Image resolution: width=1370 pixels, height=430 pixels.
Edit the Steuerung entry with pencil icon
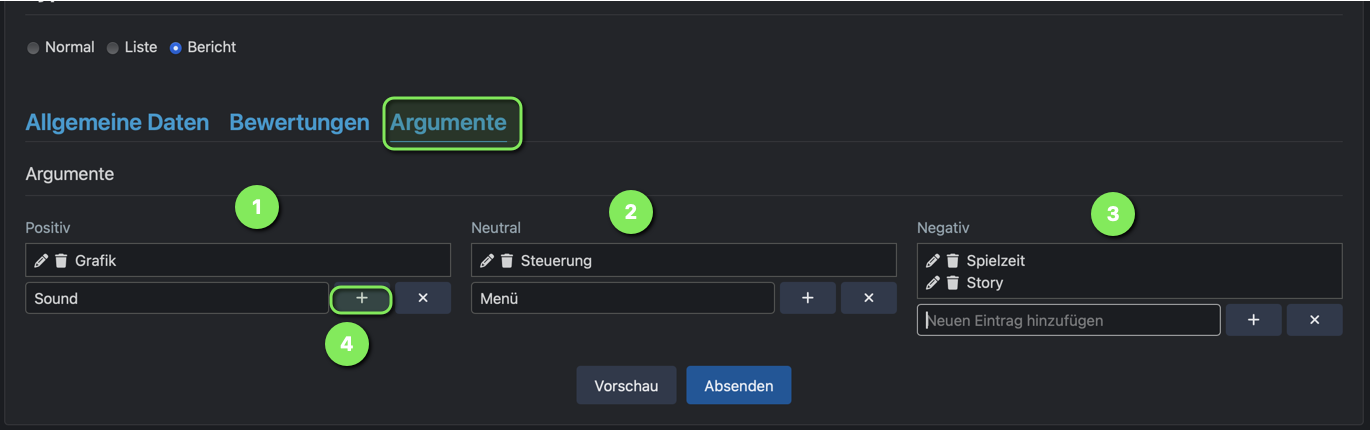[487, 261]
